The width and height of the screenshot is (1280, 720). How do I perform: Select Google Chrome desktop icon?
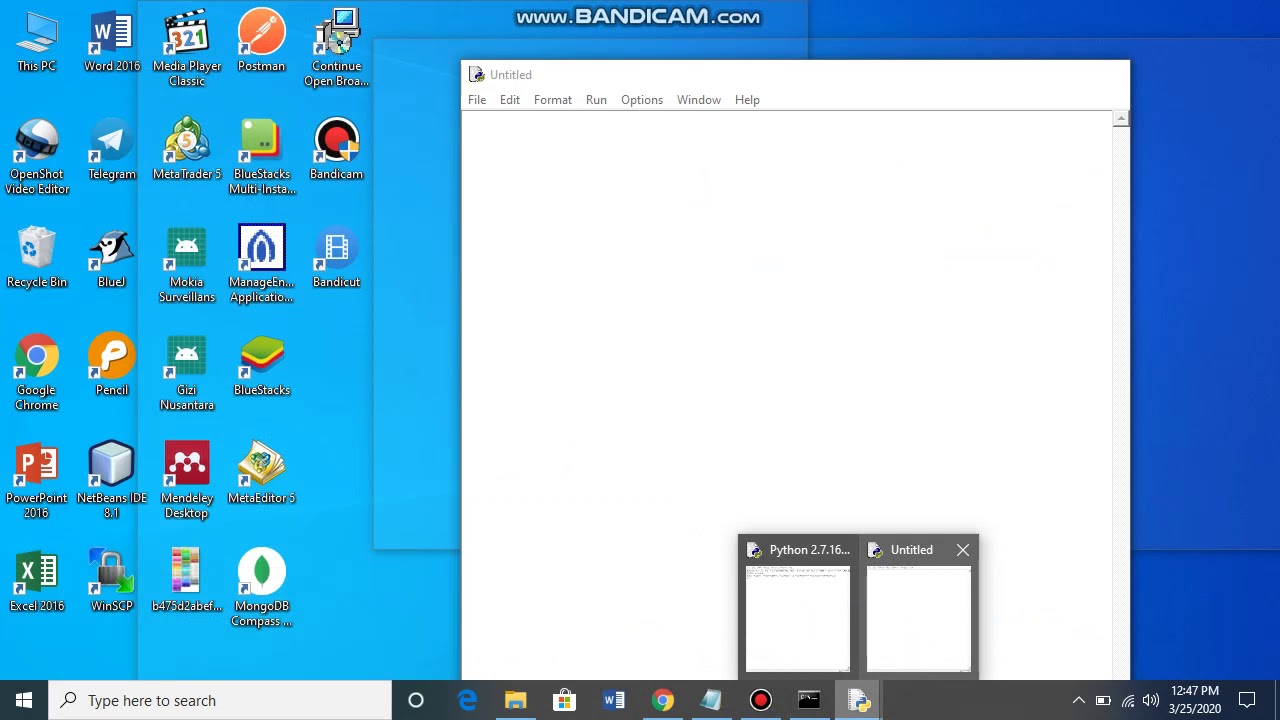[x=37, y=373]
